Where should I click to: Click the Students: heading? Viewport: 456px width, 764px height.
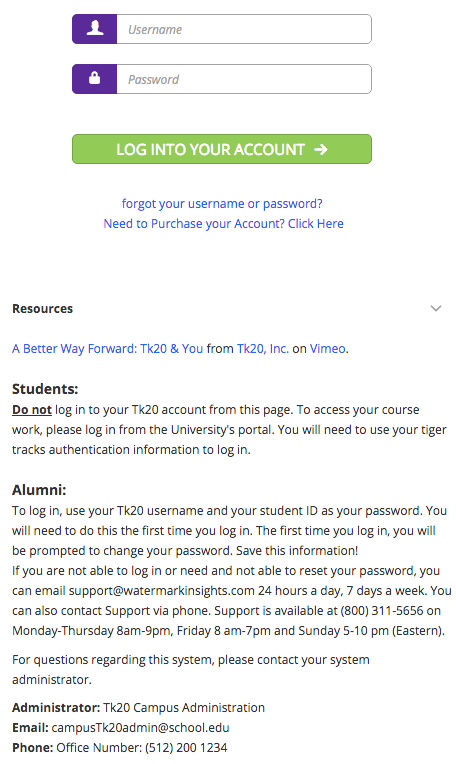coord(45,389)
